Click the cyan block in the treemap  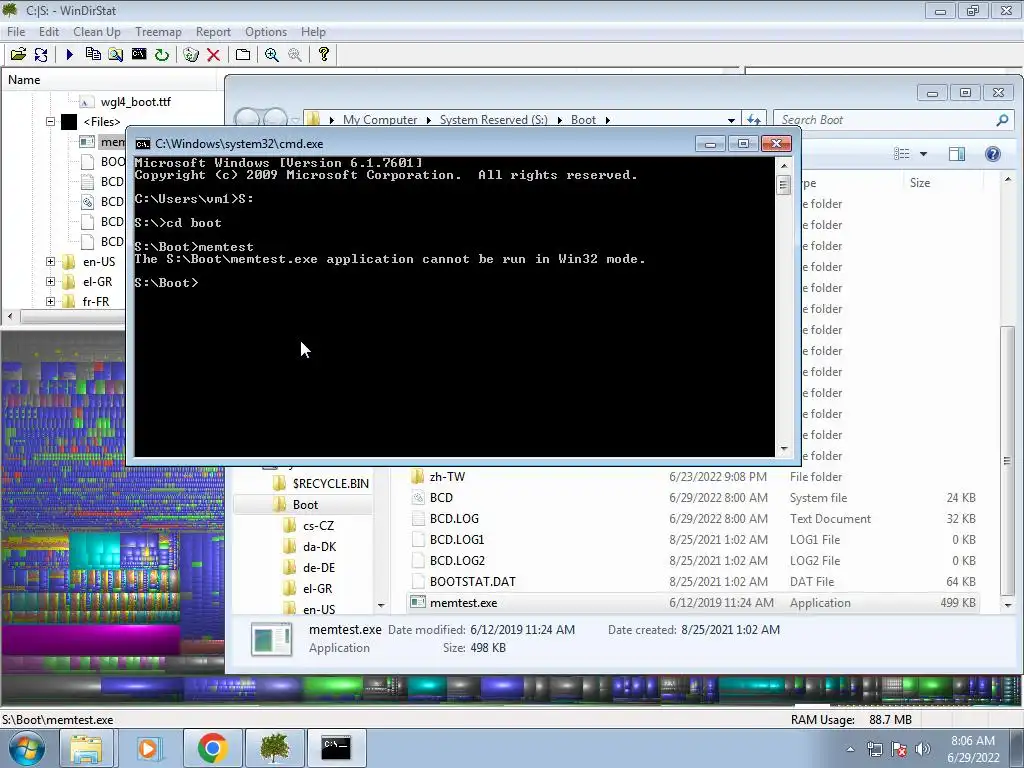pyautogui.click(x=94, y=552)
